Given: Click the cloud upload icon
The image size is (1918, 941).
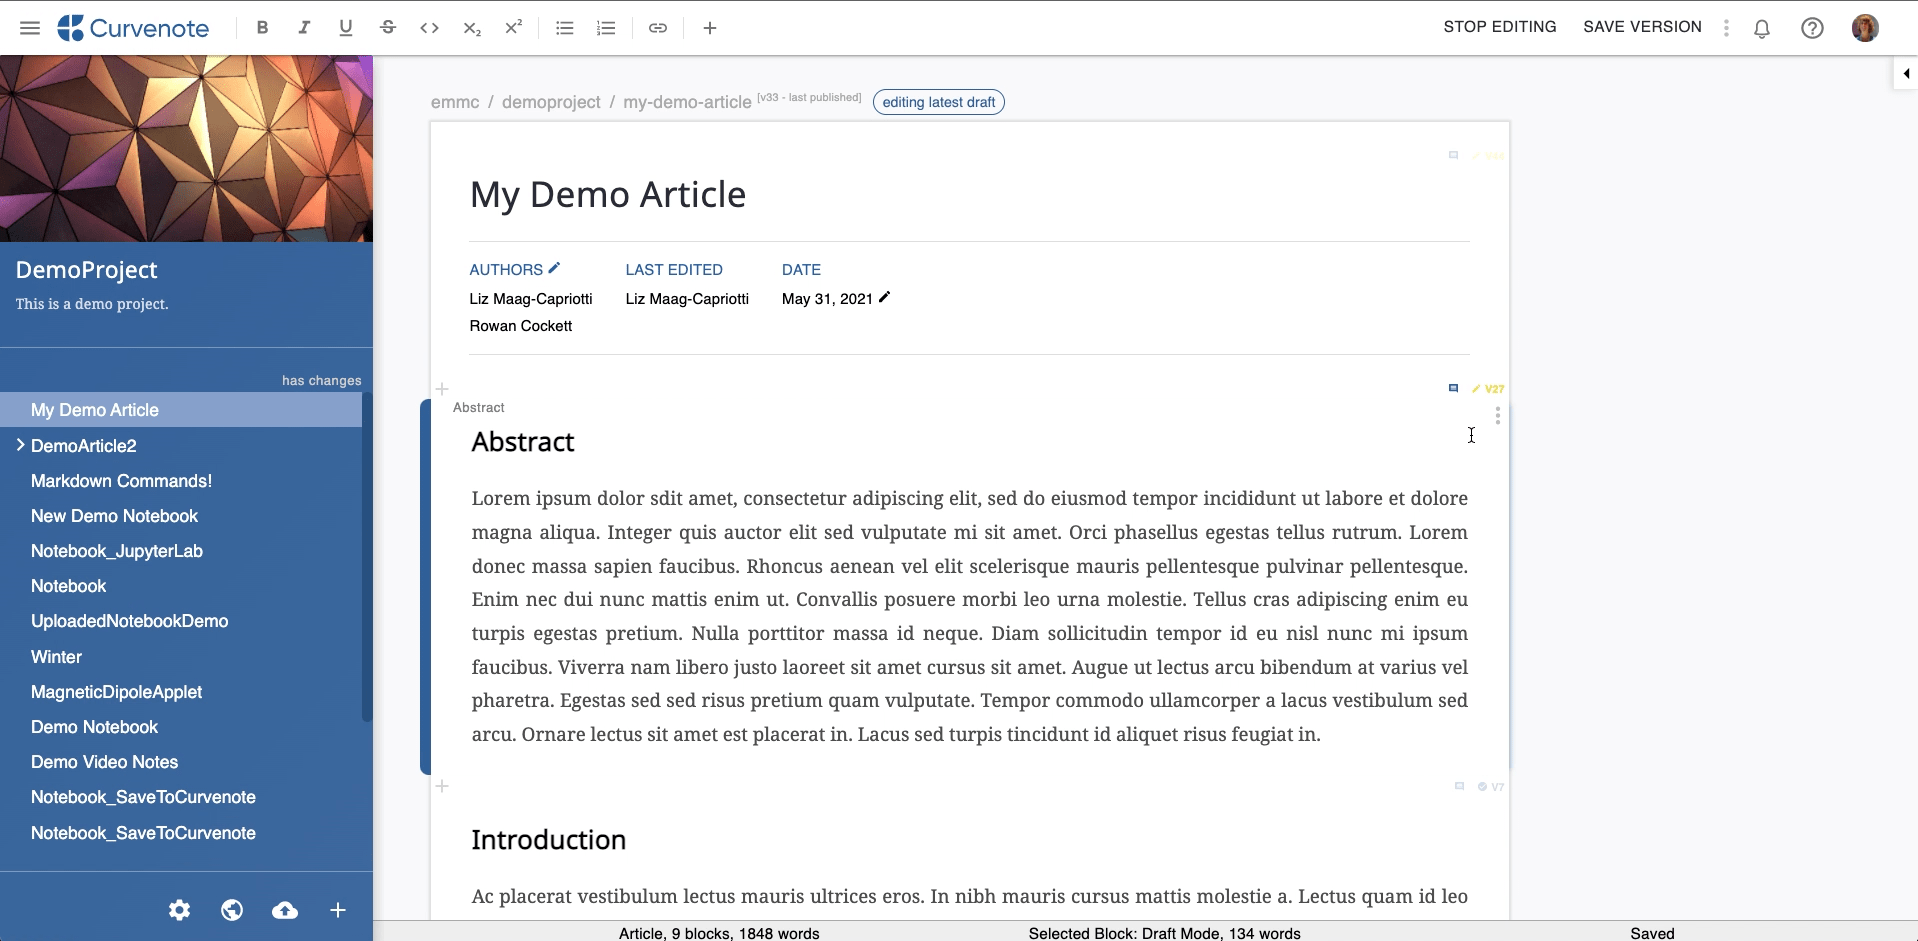Looking at the screenshot, I should point(285,910).
